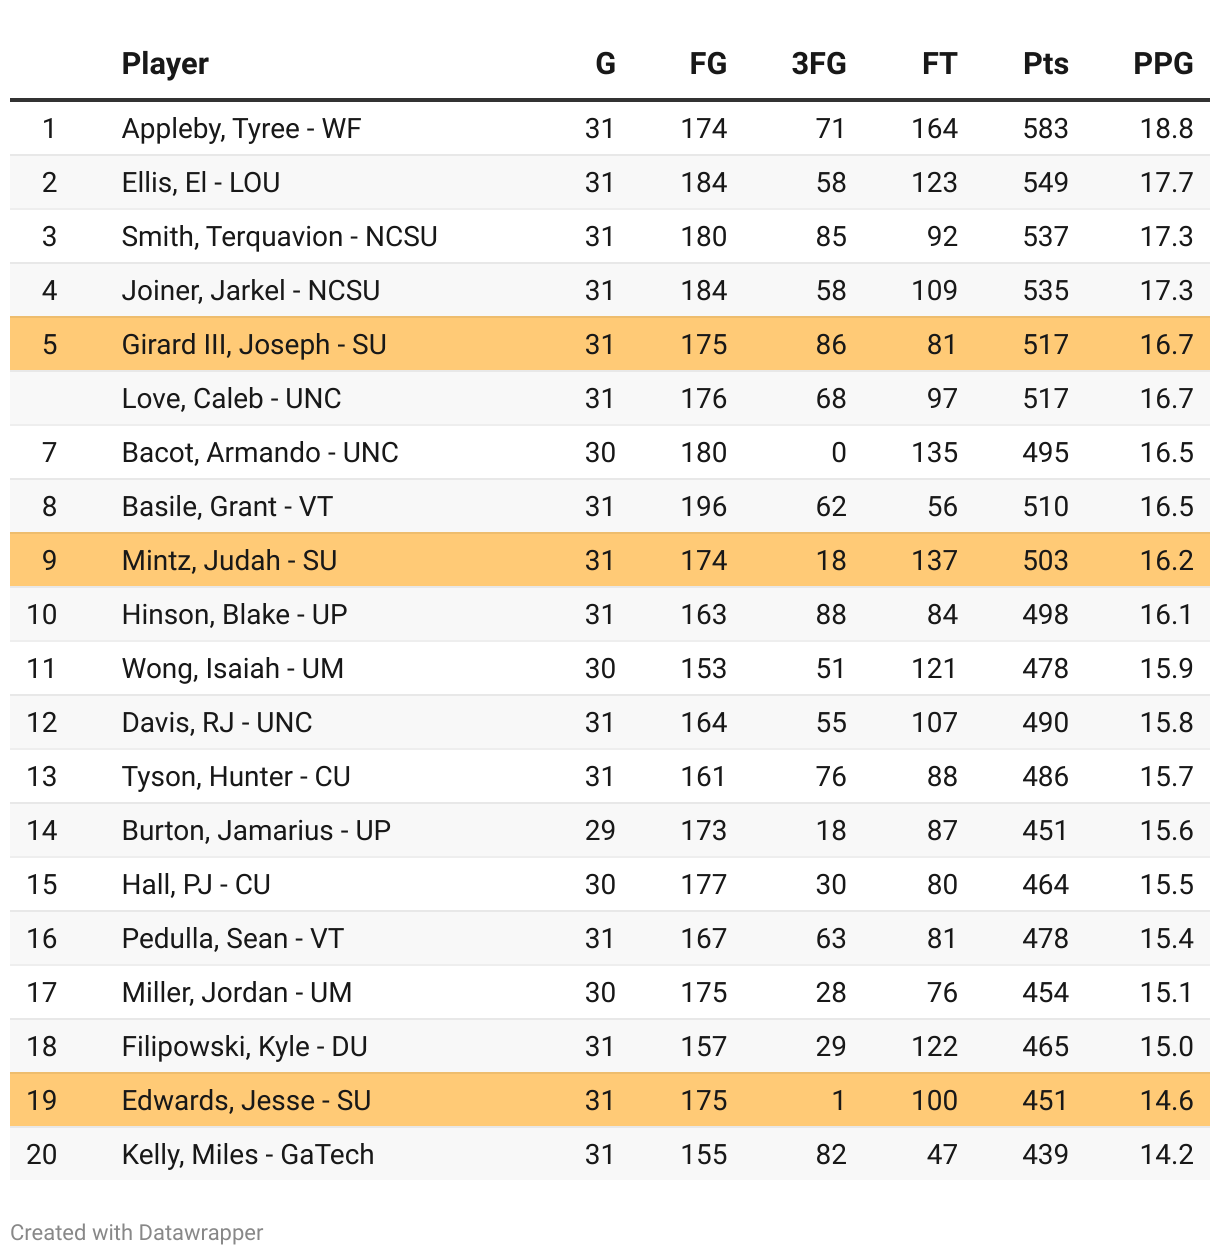Screen dimensions: 1220x1256
Task: Sort by the PPG column header
Action: [1162, 64]
